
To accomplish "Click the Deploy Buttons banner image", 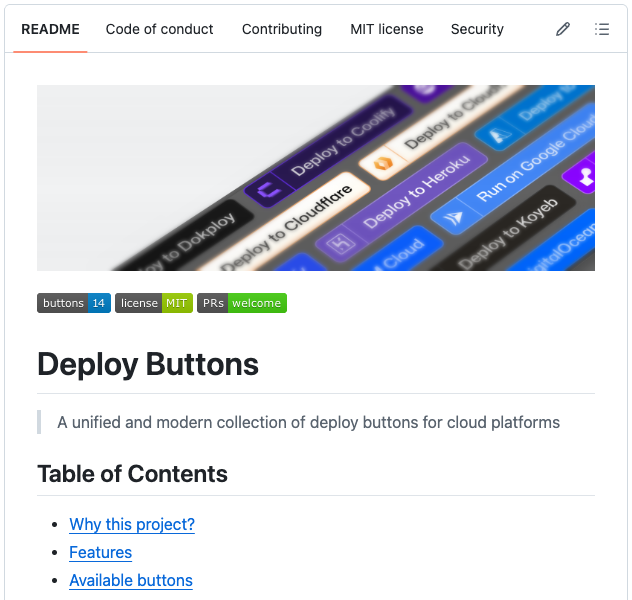I will [316, 178].
